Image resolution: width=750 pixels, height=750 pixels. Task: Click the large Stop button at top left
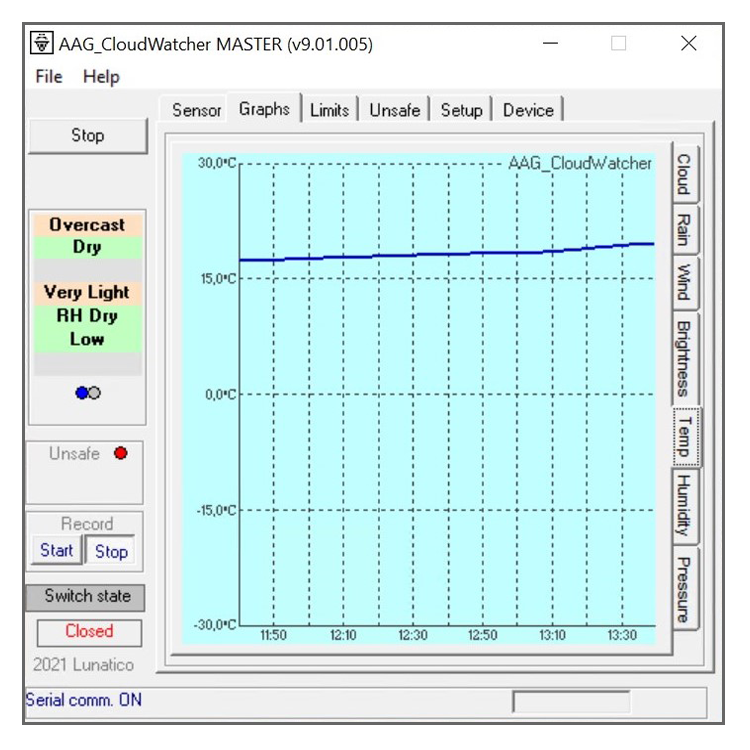[x=88, y=135]
